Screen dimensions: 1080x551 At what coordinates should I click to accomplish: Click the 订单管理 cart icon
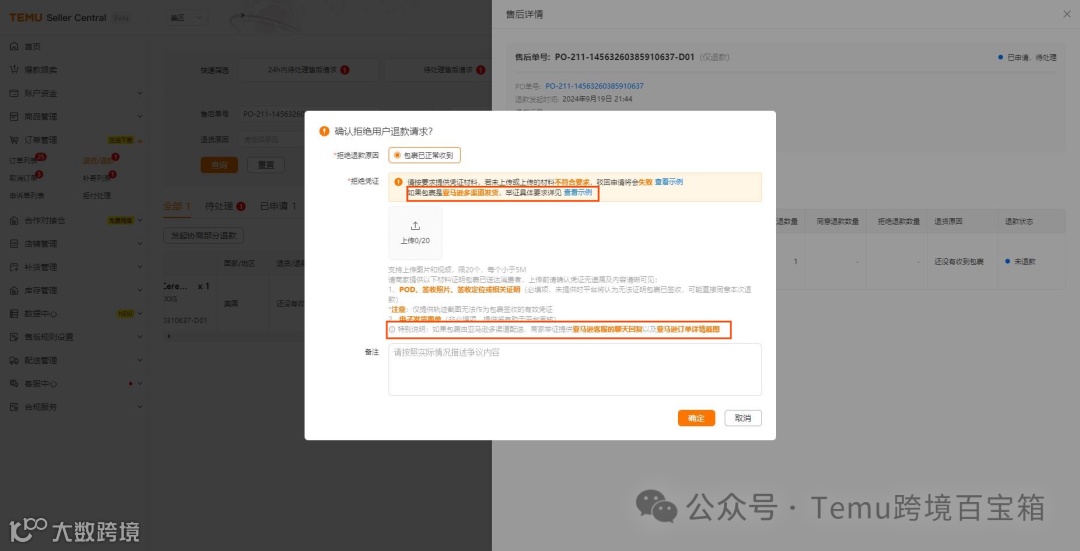[14, 140]
